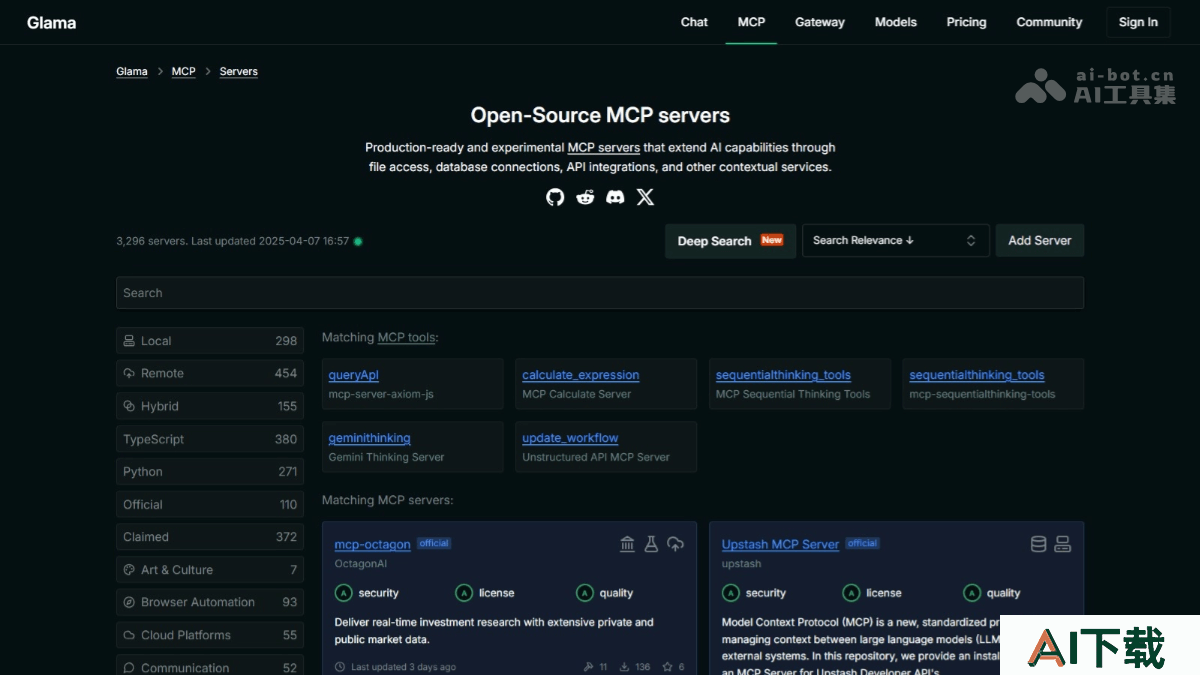1200x675 pixels.
Task: Open the Models nav item
Action: (x=896, y=22)
